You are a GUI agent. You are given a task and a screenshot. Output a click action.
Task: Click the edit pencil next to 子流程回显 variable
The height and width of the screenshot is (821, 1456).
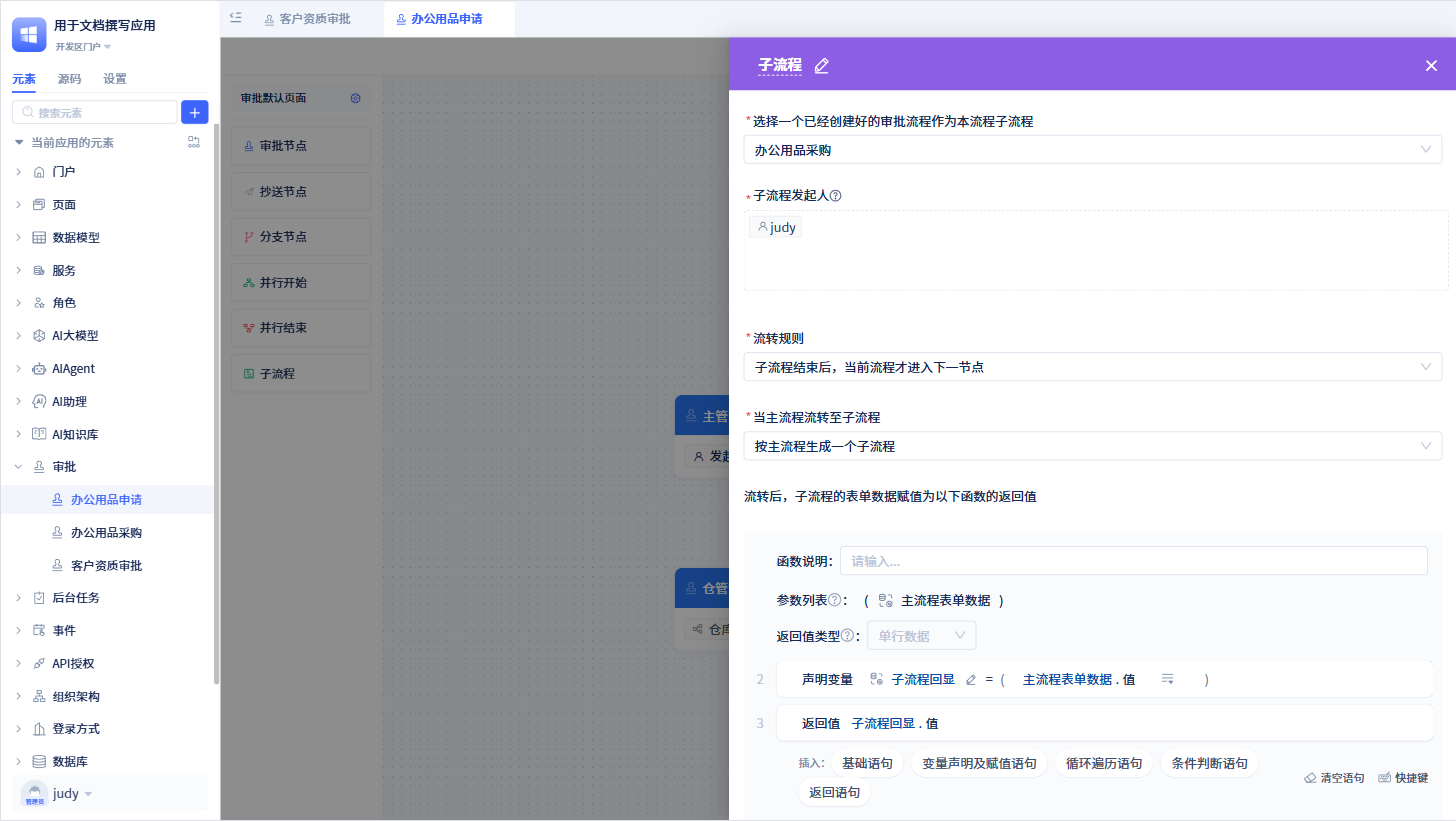tap(970, 679)
